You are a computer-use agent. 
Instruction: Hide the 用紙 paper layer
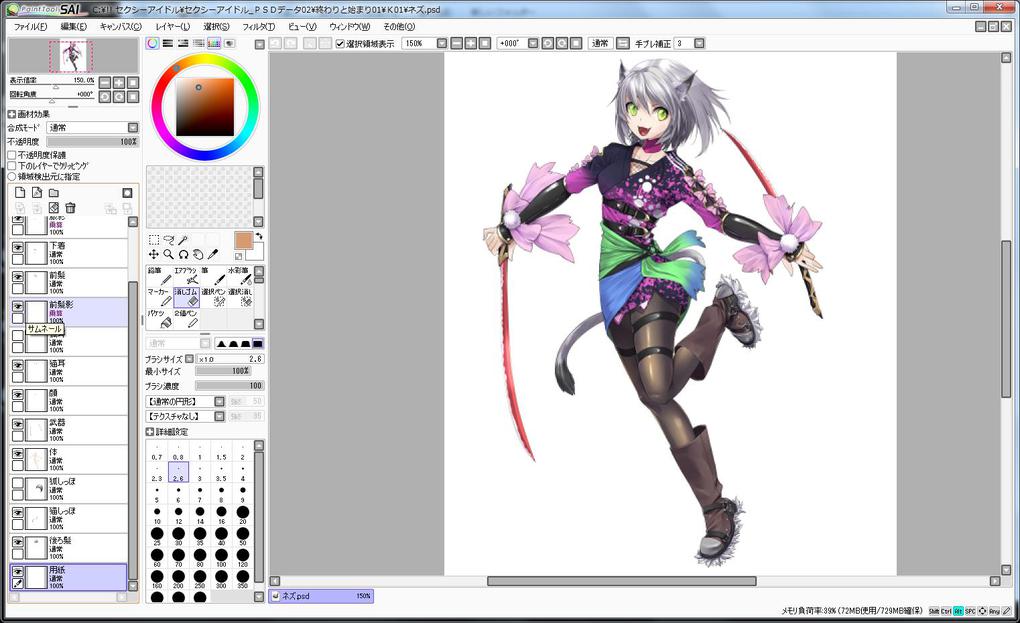[x=18, y=572]
